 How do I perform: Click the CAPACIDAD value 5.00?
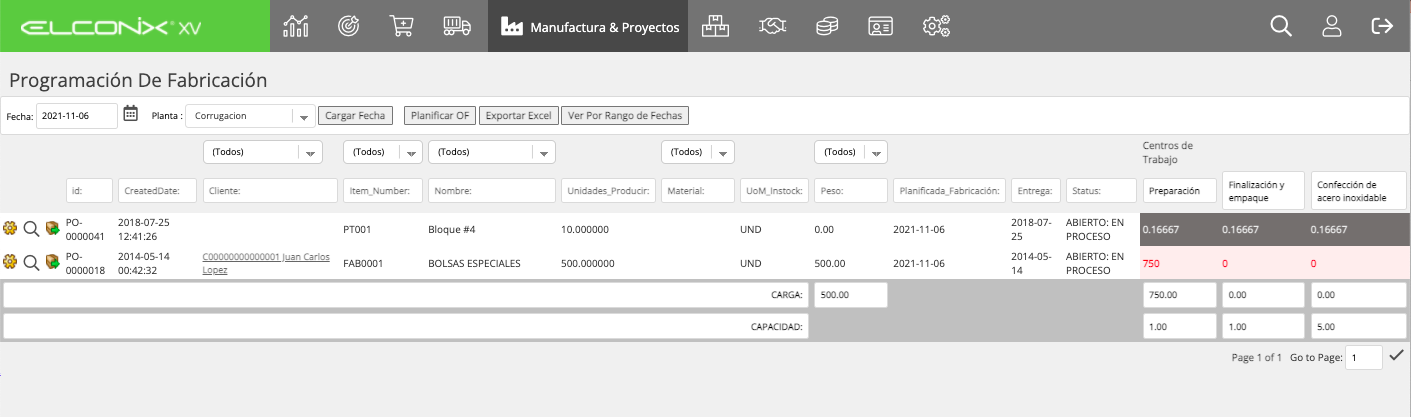1358,326
